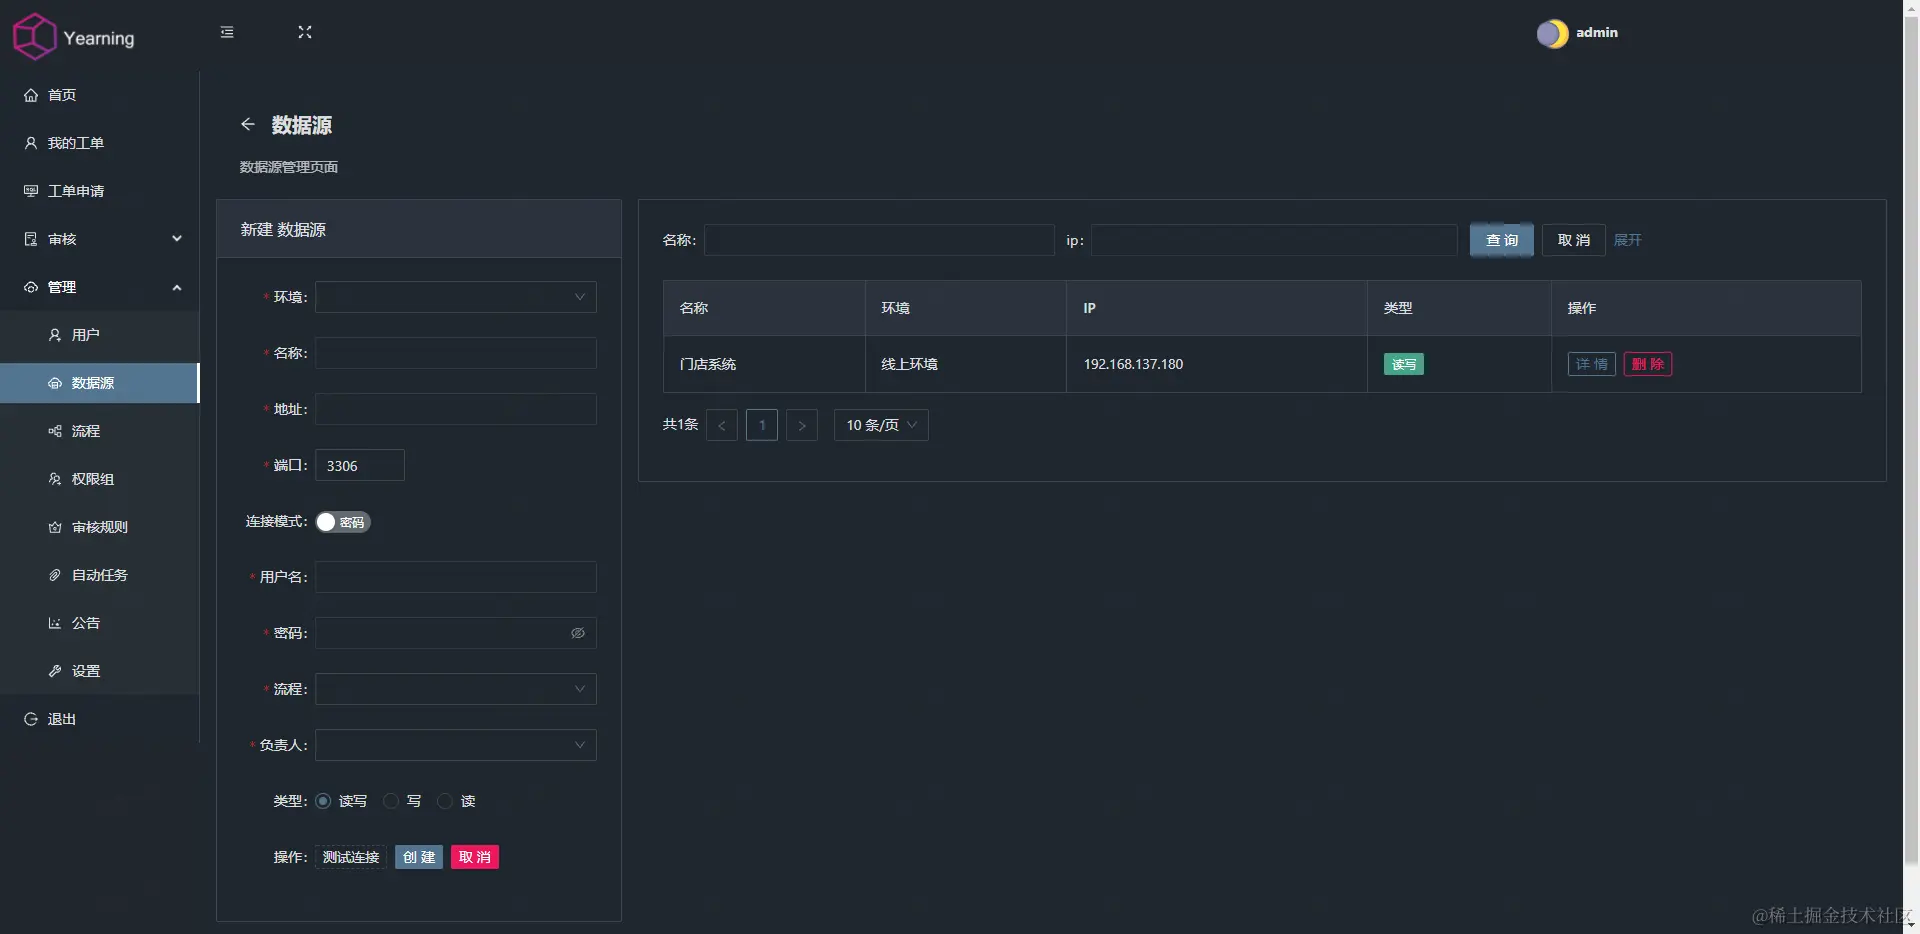
Task: Select the 读 type radio button
Action: [x=445, y=801]
